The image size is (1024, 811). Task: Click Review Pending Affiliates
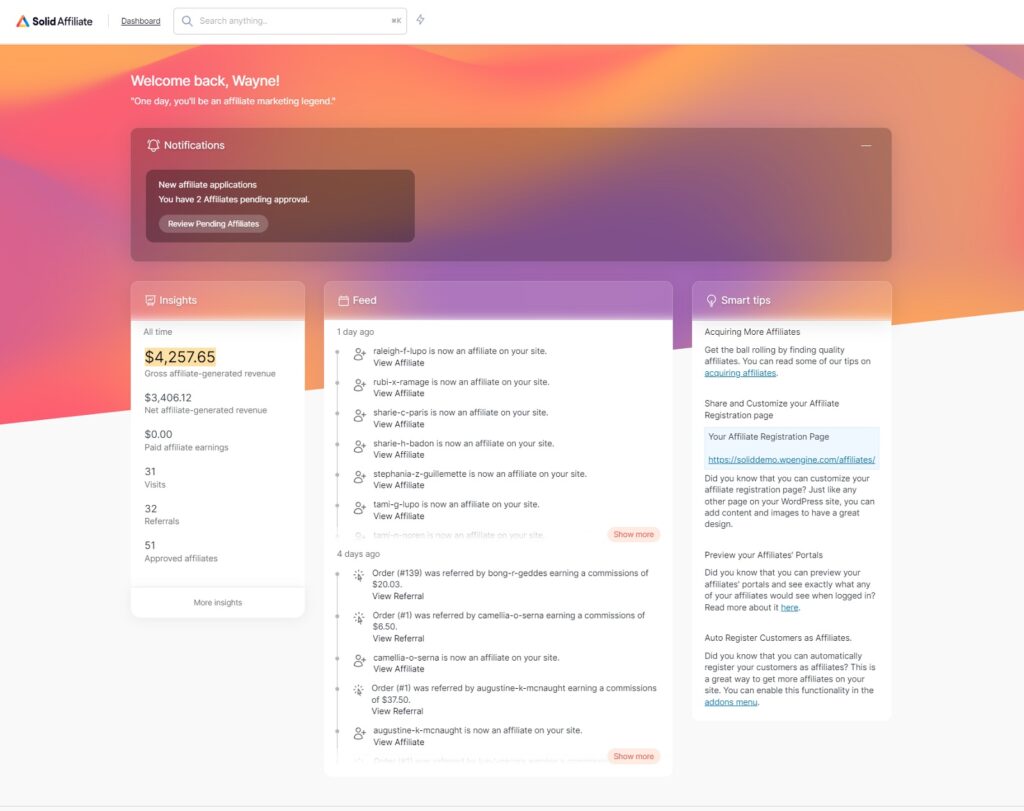(212, 223)
